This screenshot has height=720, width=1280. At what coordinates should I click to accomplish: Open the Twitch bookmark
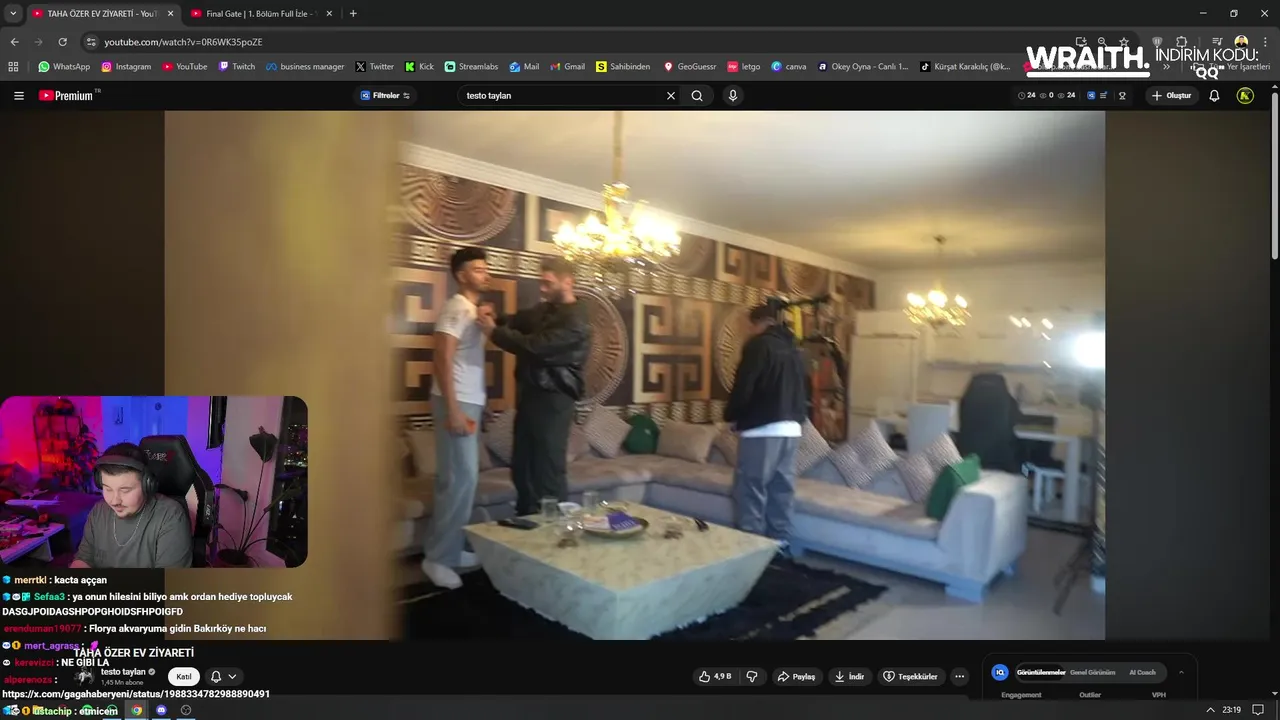tap(236, 67)
